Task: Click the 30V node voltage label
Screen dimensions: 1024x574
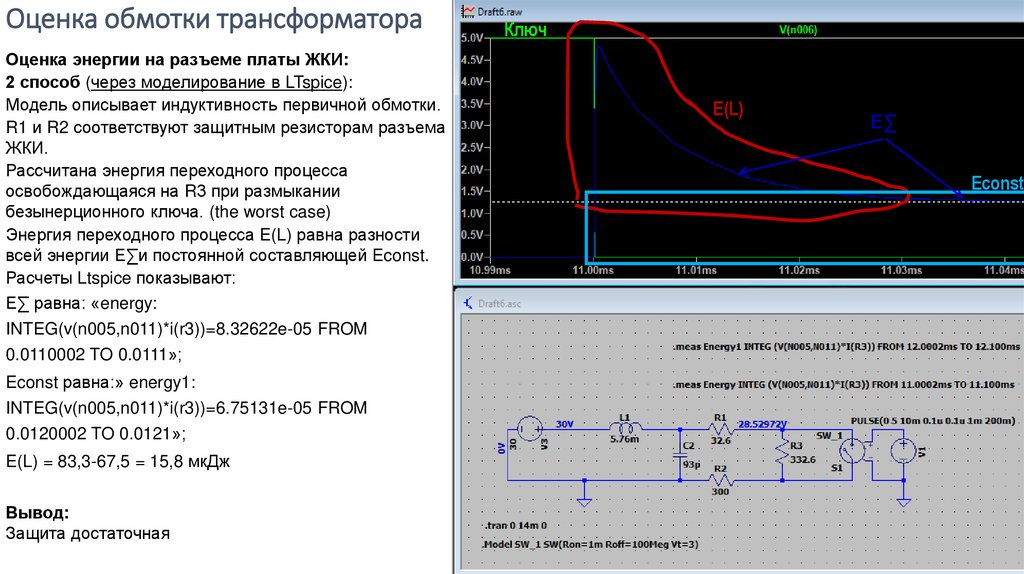Action: pyautogui.click(x=564, y=424)
